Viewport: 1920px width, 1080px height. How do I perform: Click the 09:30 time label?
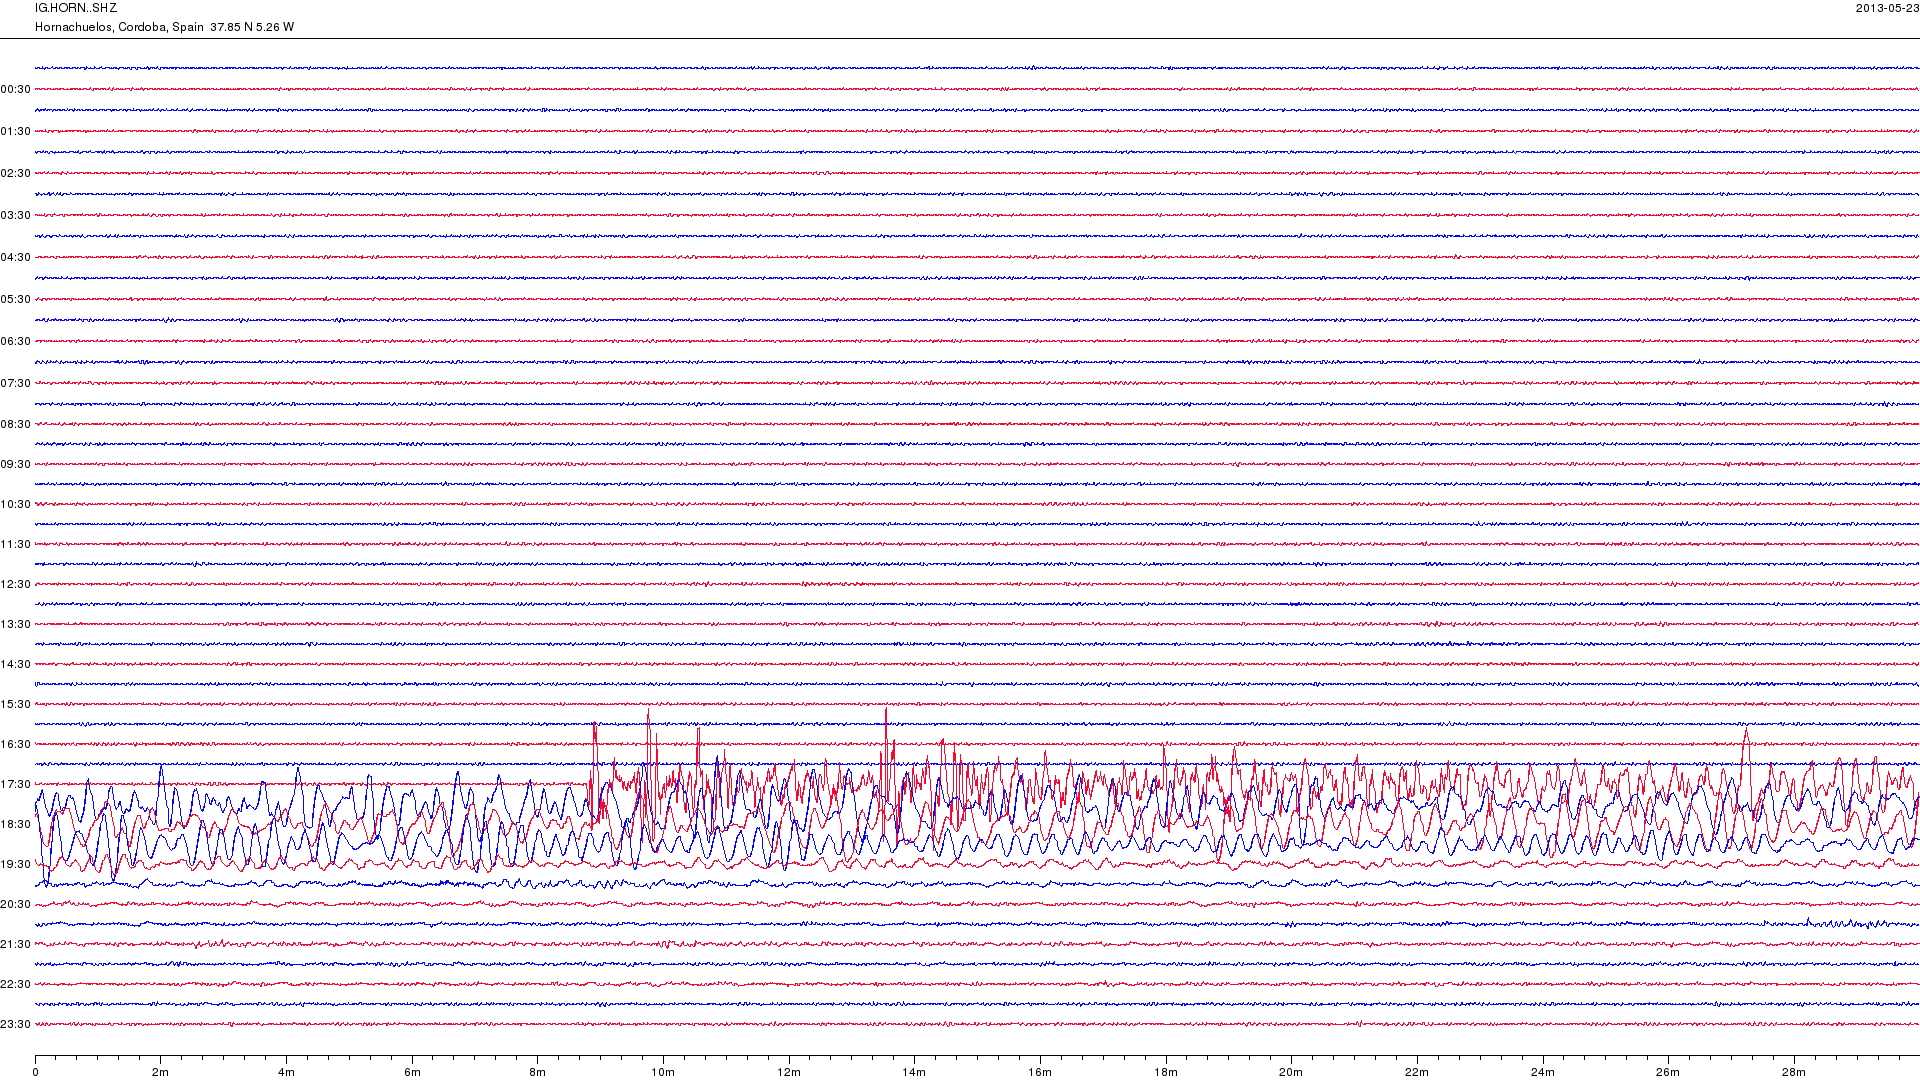(16, 464)
